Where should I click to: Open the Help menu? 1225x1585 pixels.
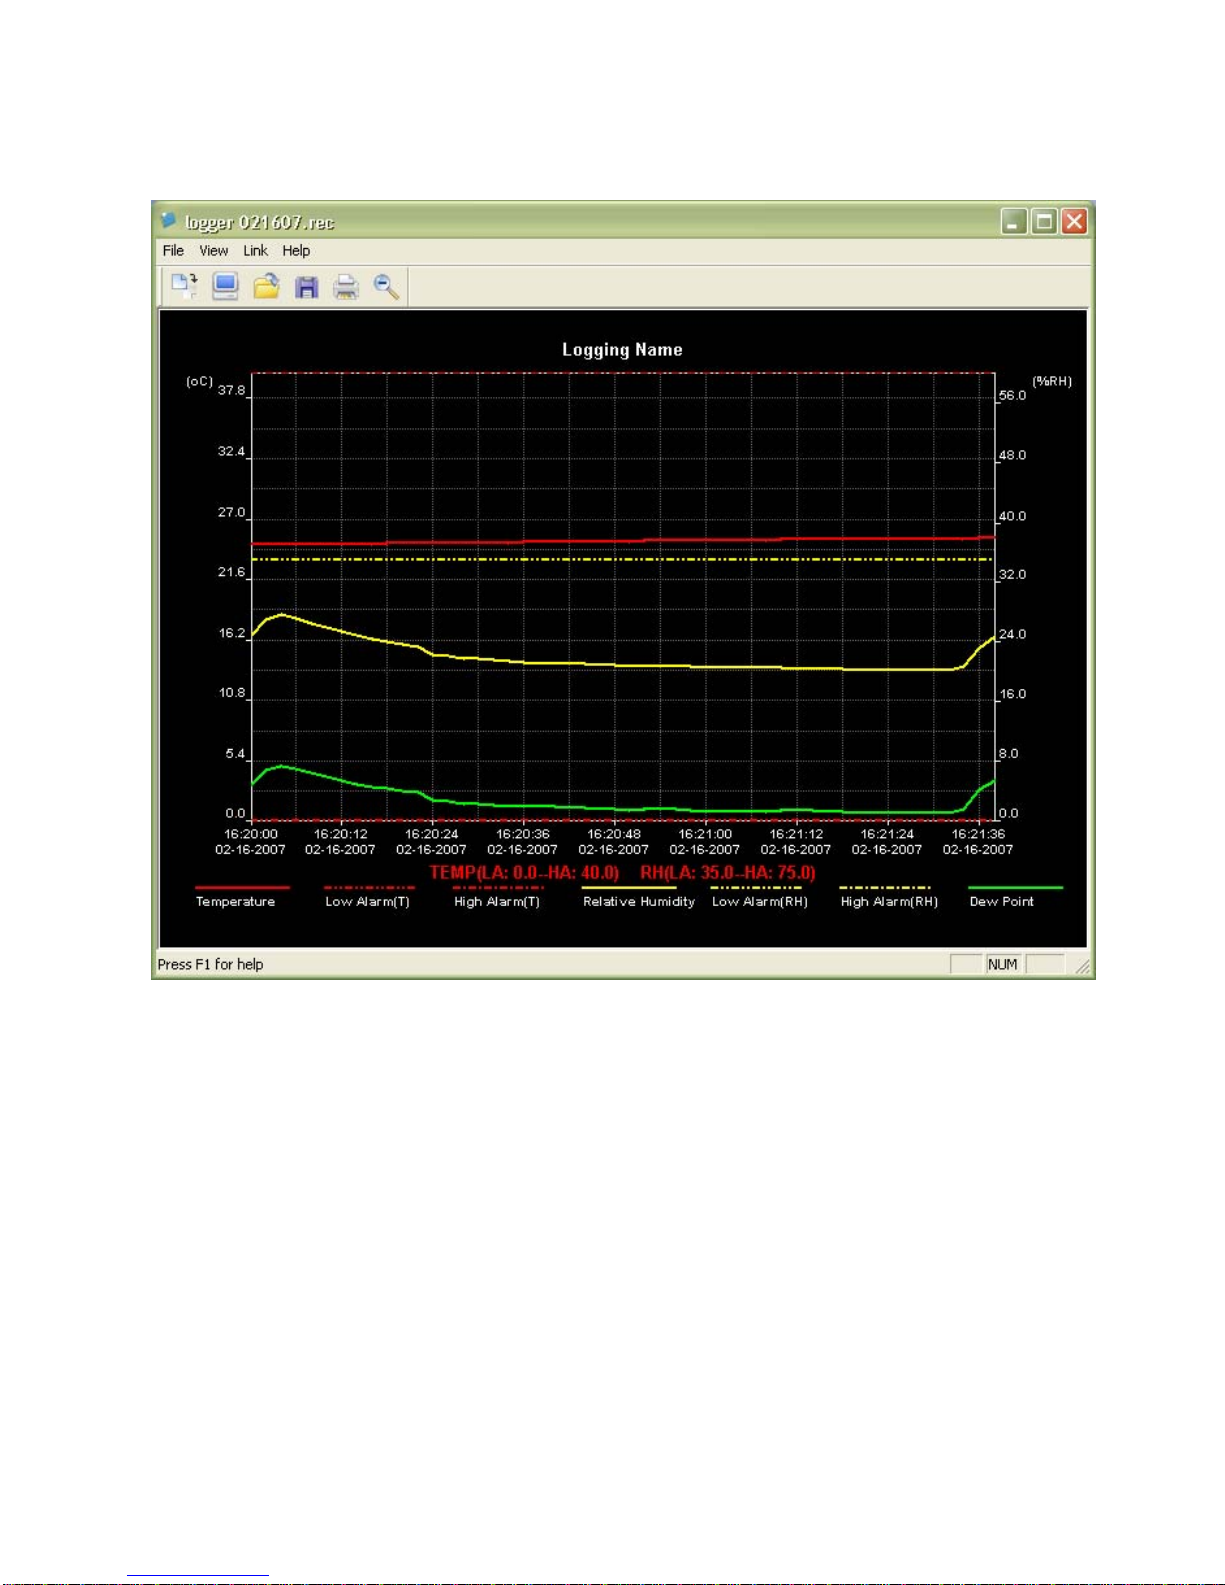(x=296, y=251)
